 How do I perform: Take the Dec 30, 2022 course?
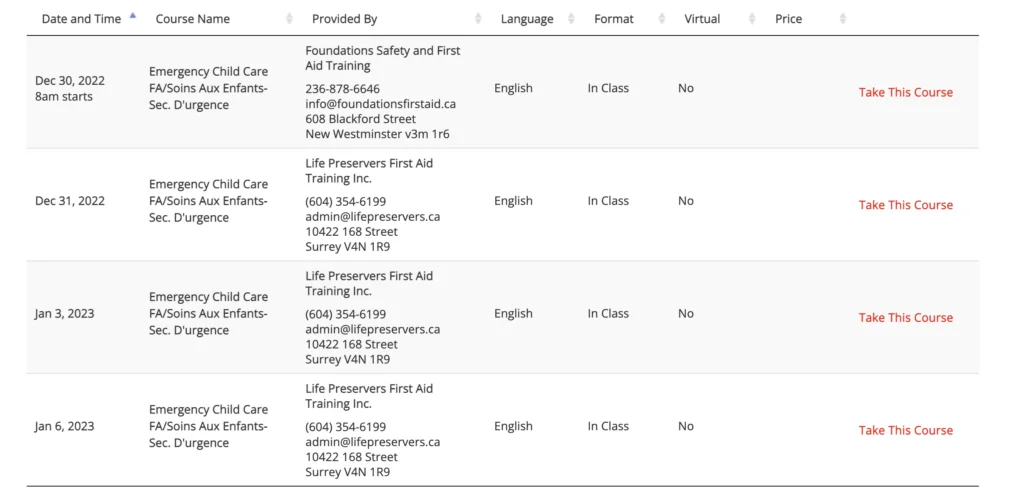pos(906,92)
